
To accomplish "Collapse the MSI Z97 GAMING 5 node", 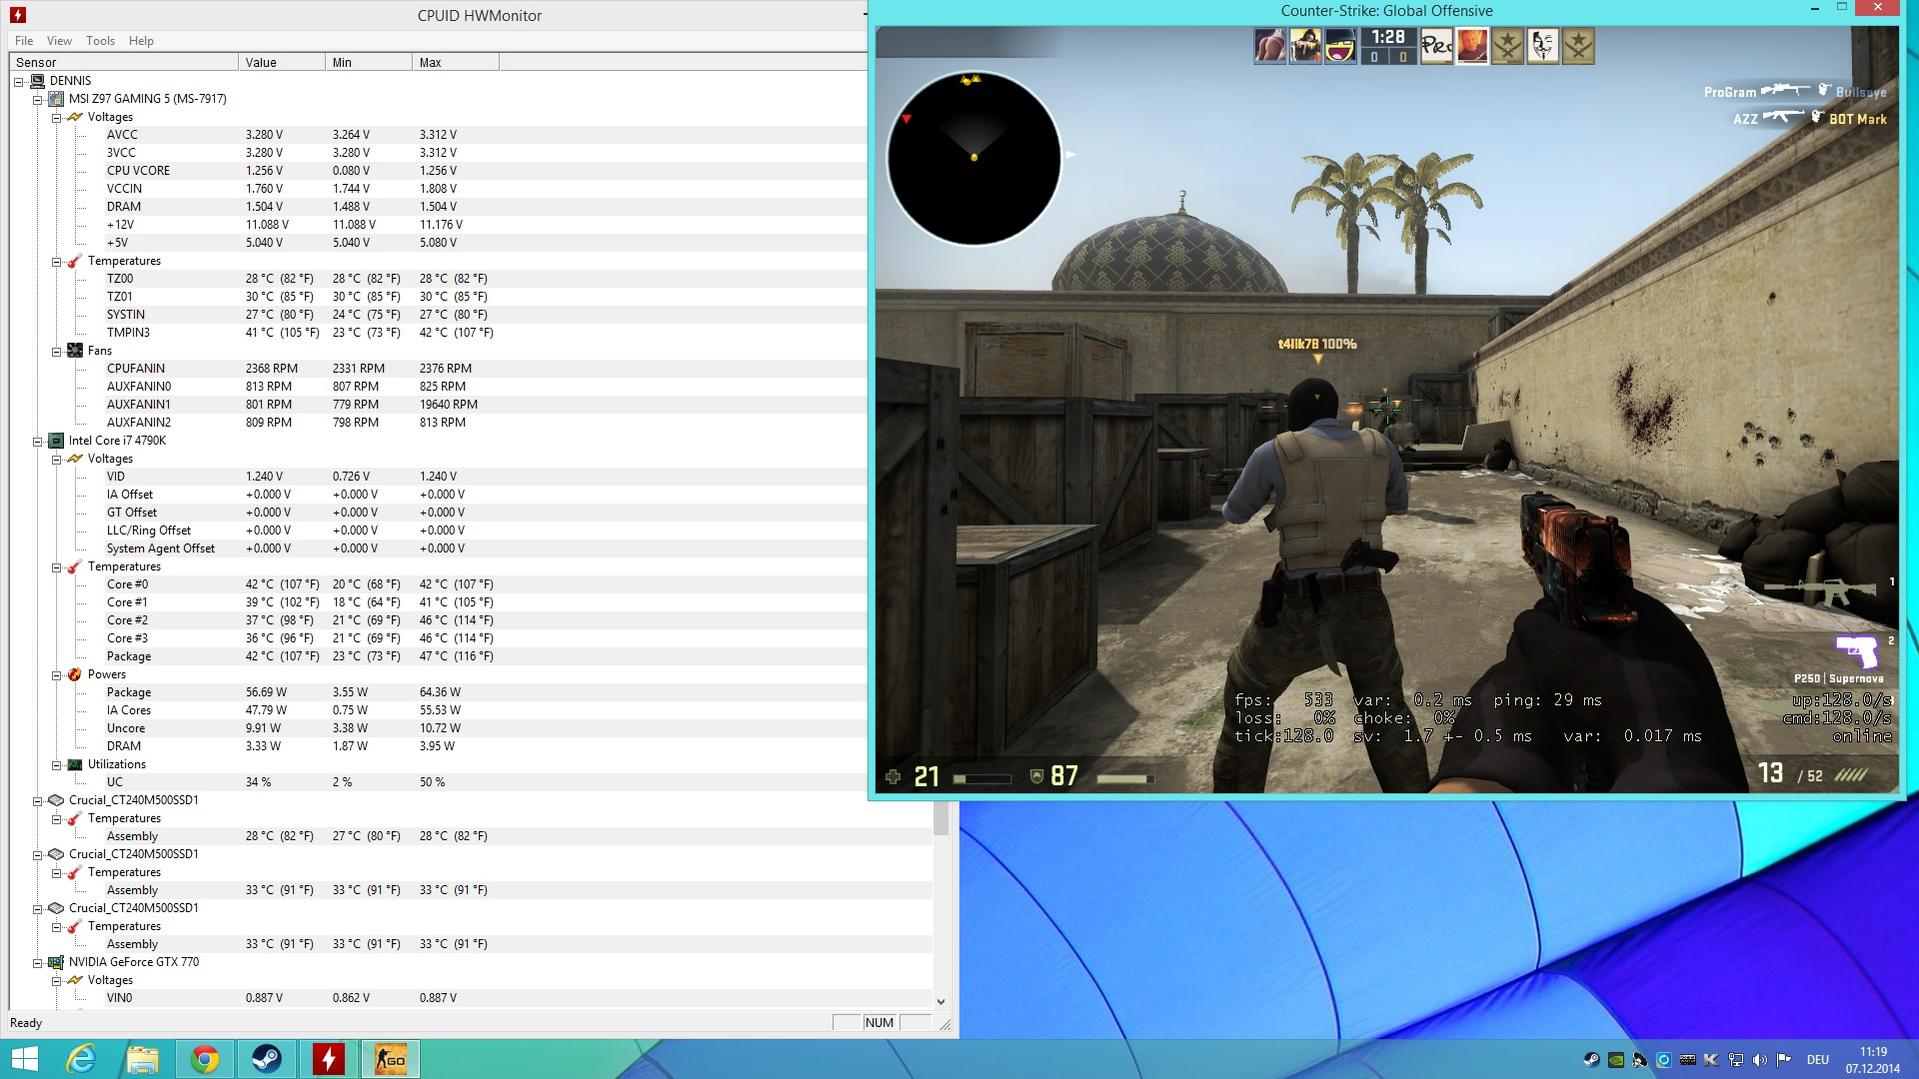I will click(x=38, y=99).
